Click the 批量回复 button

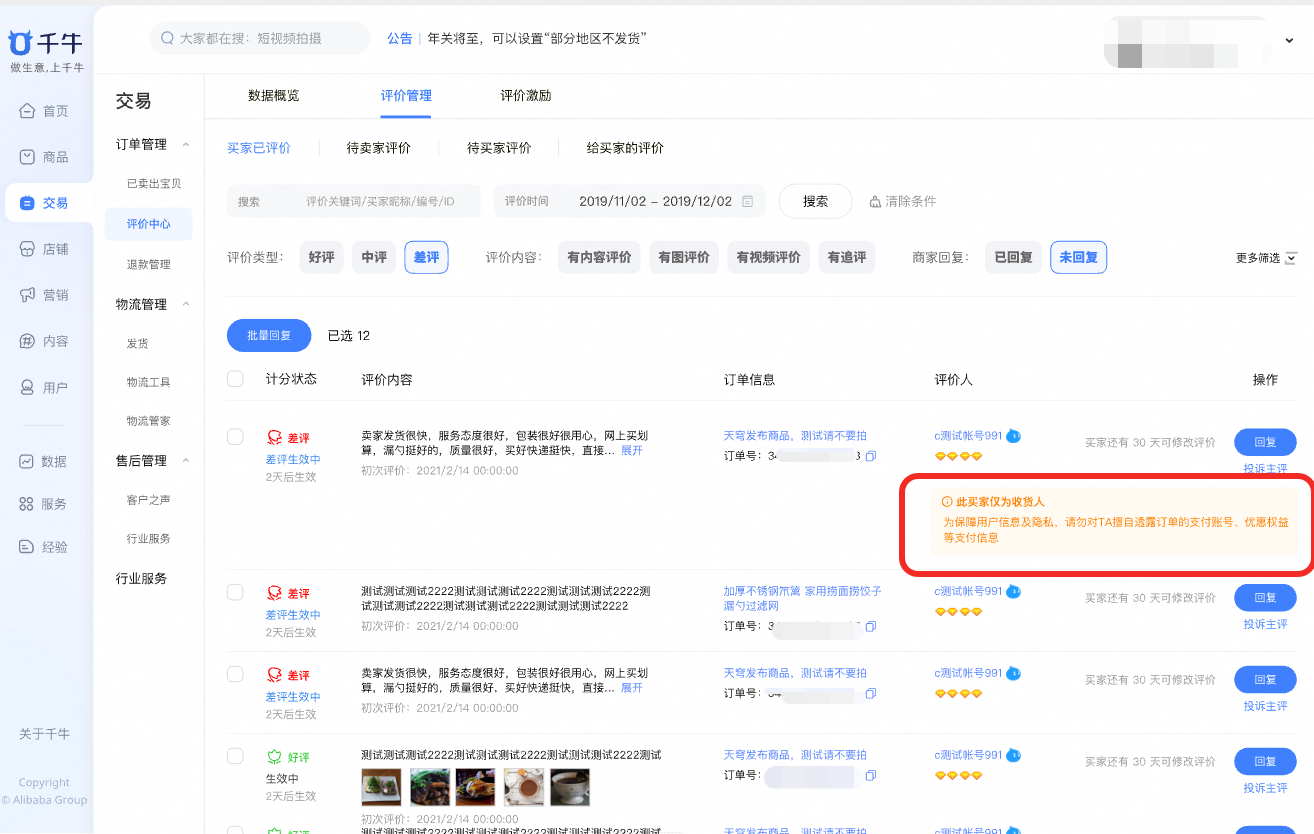pyautogui.click(x=269, y=335)
